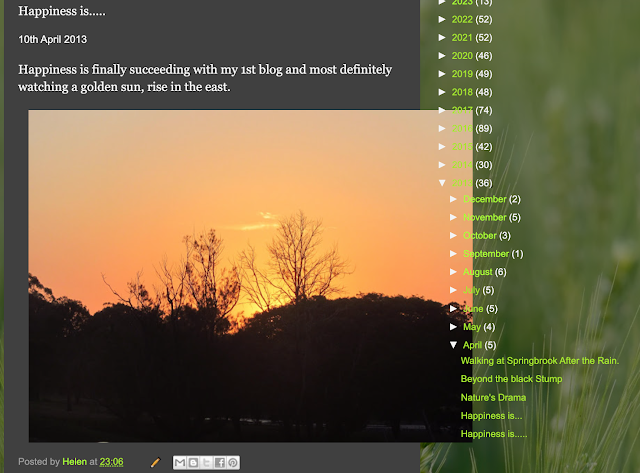640x473 pixels.
Task: Expand the 2018 archive arrow
Action: [442, 92]
